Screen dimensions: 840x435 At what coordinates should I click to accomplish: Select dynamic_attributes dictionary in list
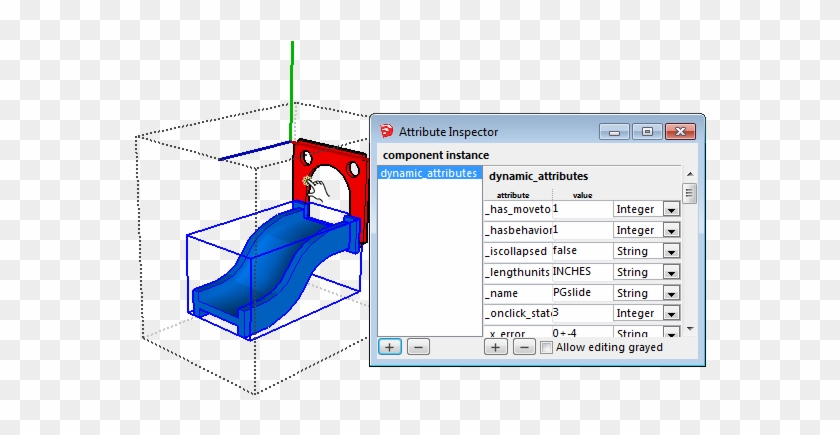coord(429,173)
